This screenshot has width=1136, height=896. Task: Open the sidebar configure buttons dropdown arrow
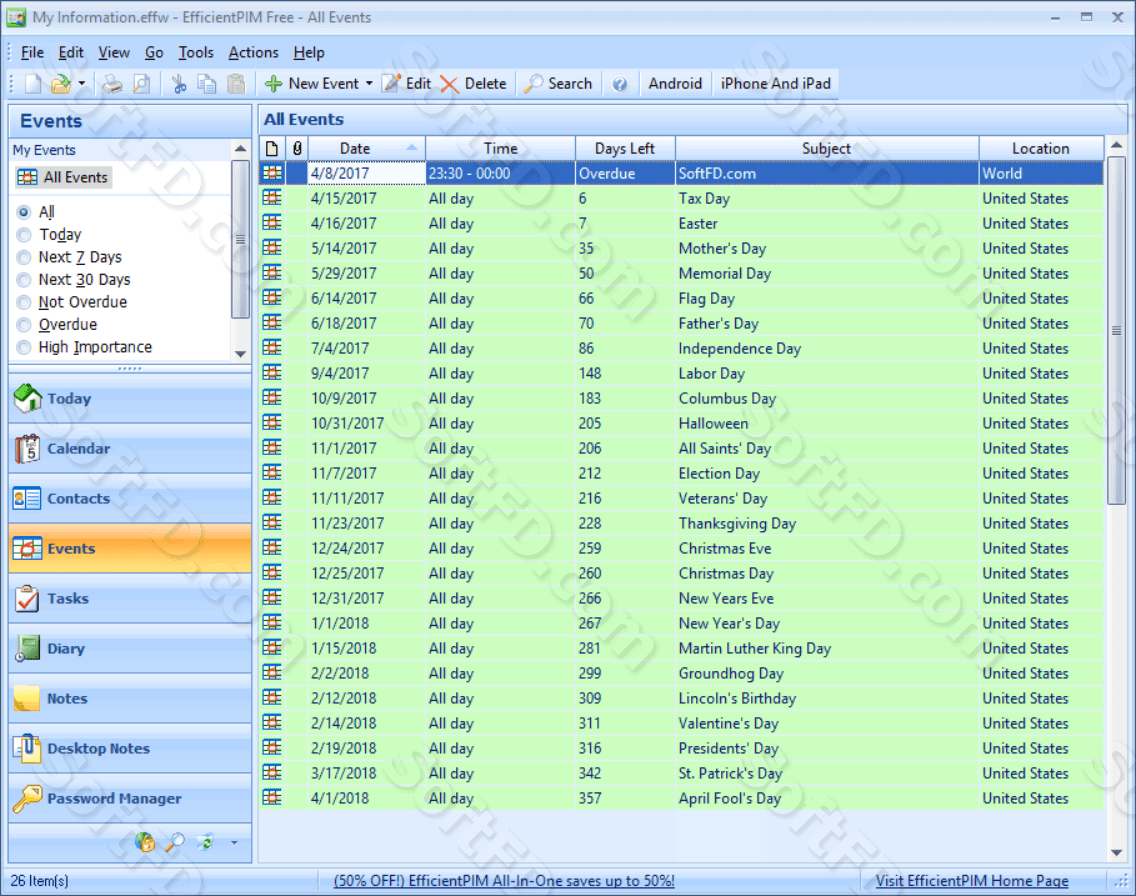tap(234, 842)
